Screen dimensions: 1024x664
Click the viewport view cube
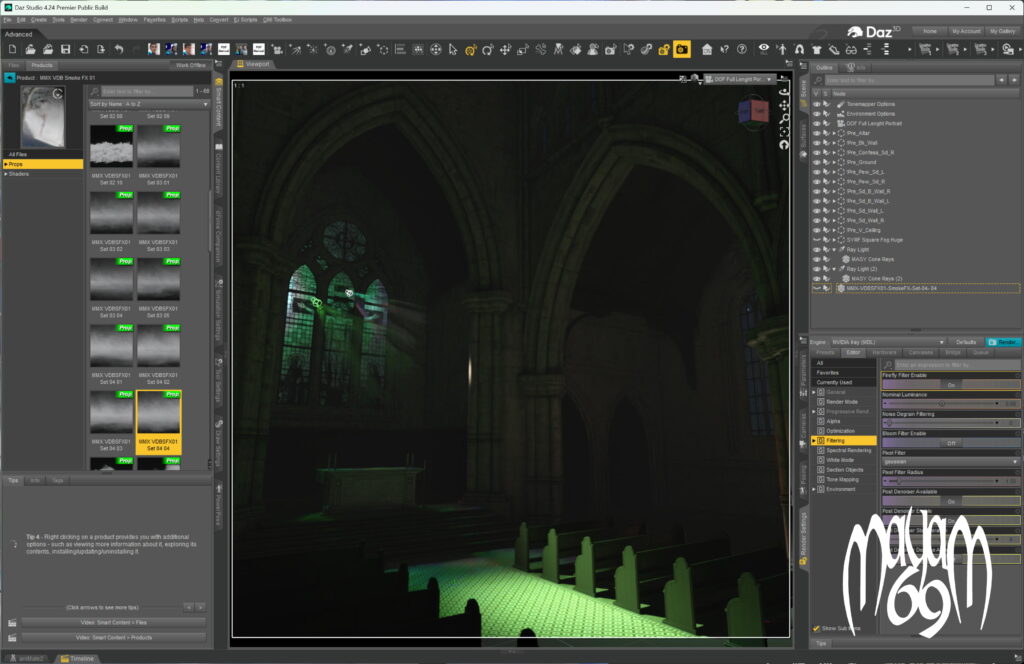[x=753, y=112]
